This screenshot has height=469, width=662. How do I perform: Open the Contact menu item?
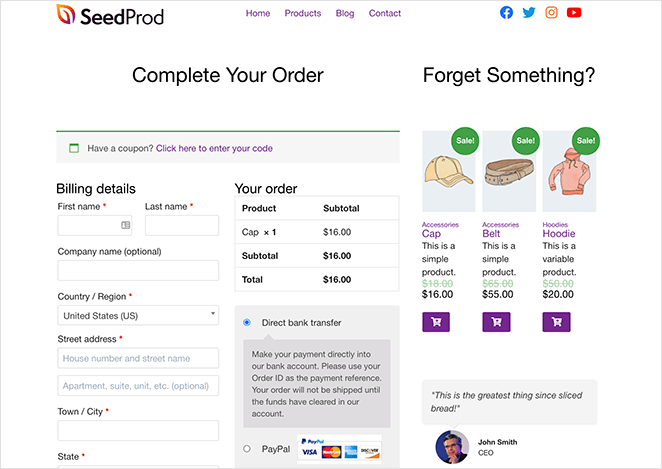coord(385,13)
